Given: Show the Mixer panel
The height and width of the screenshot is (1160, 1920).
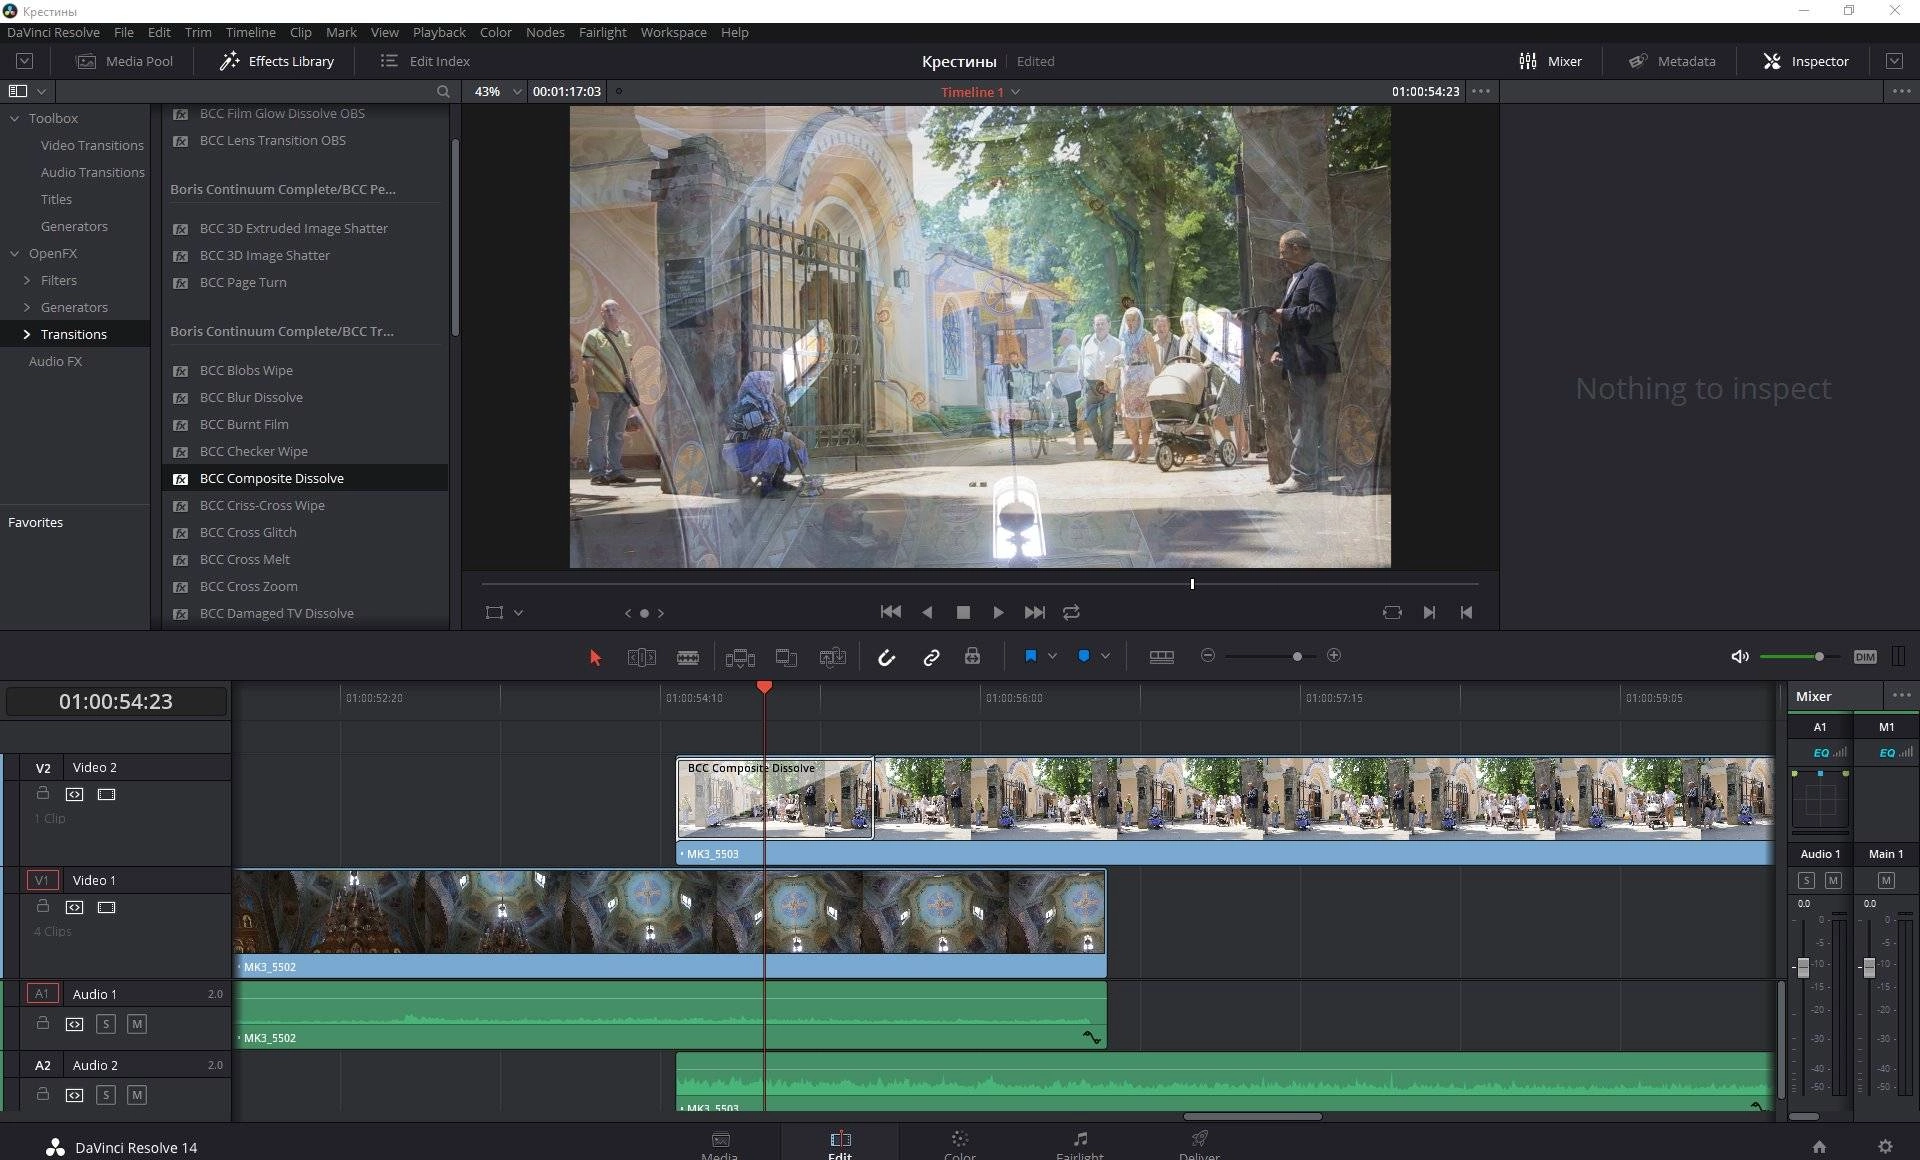Looking at the screenshot, I should (x=1550, y=61).
